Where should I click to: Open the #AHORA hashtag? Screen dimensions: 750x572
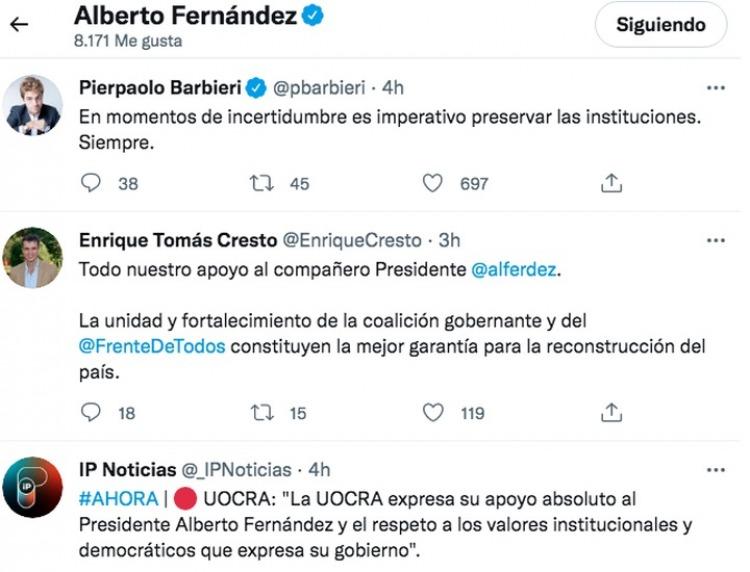coord(118,498)
